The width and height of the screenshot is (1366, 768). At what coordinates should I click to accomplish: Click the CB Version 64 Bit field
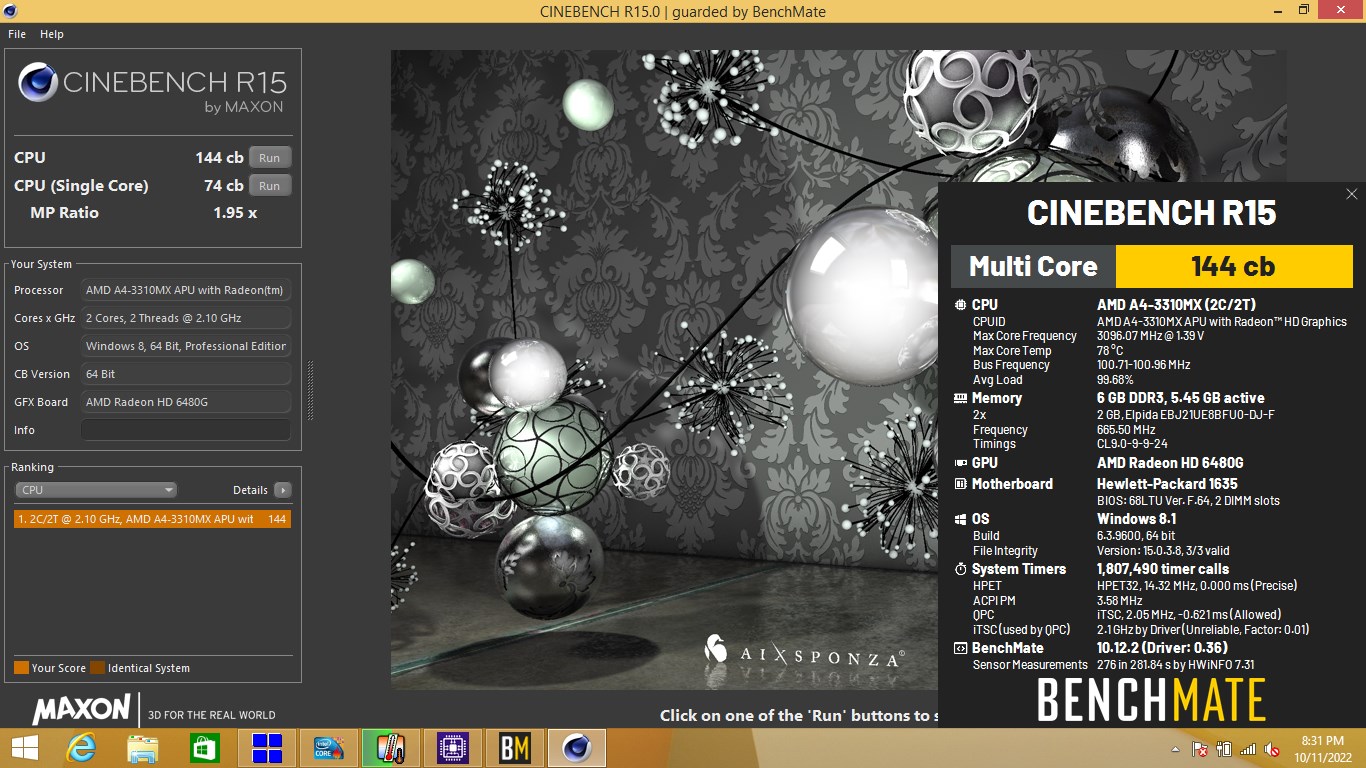(186, 374)
